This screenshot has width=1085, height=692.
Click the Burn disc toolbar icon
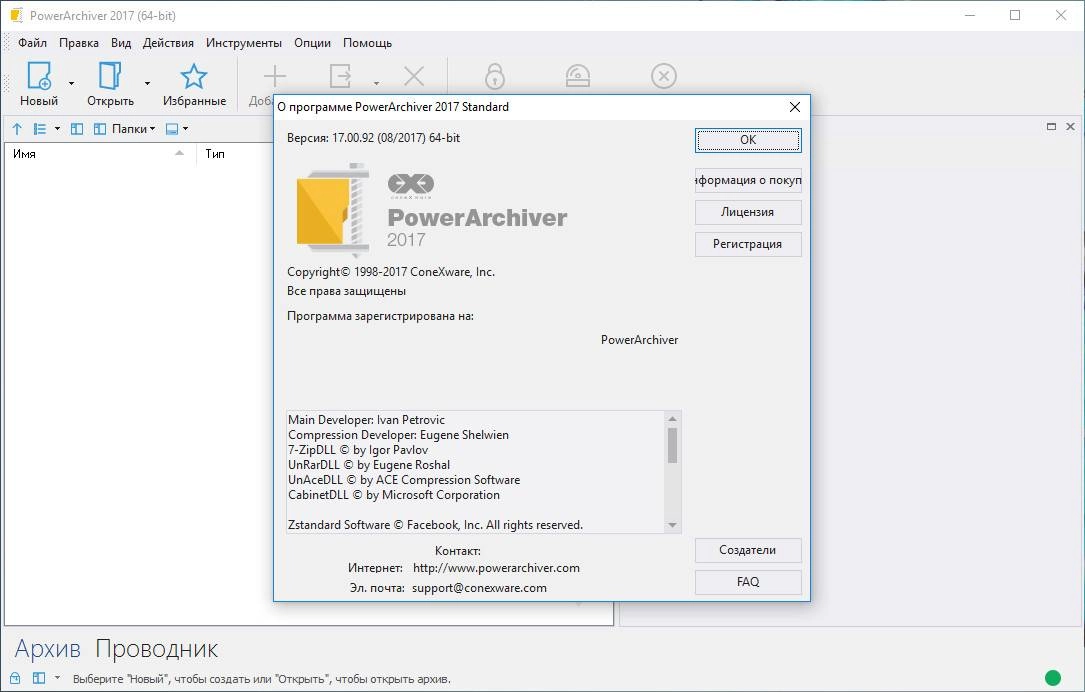click(x=578, y=76)
